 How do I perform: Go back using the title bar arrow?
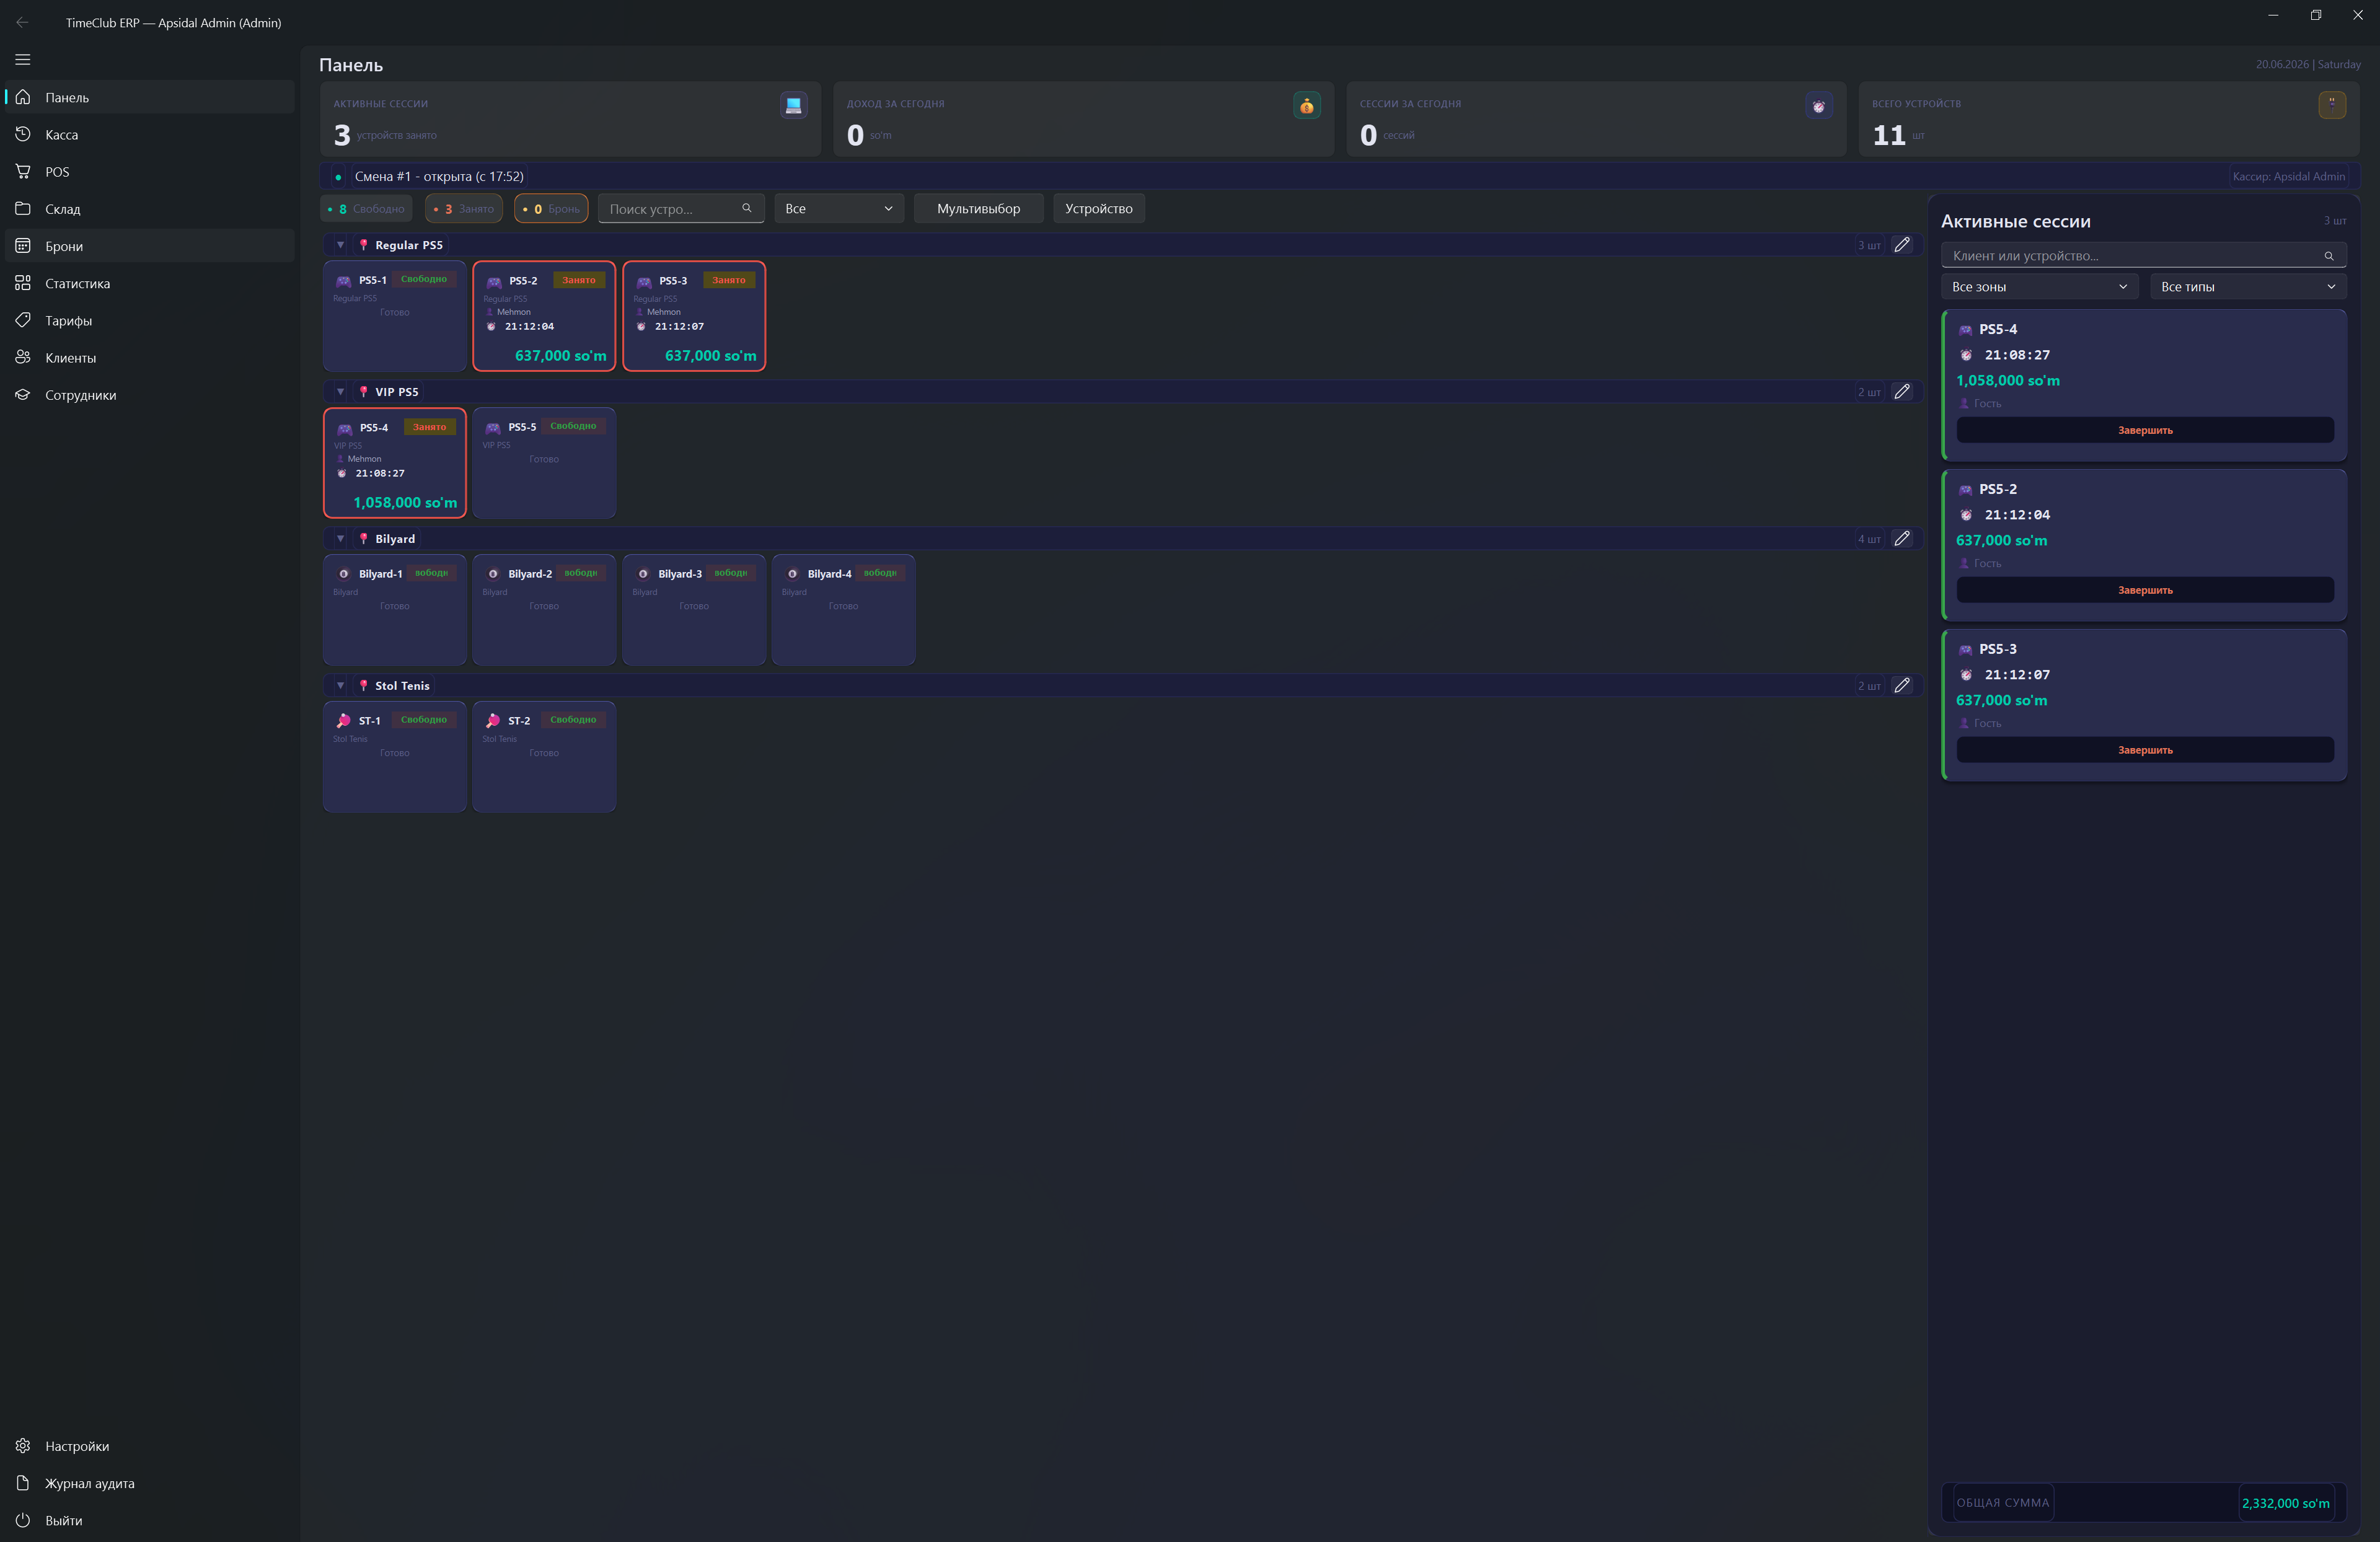(22, 22)
